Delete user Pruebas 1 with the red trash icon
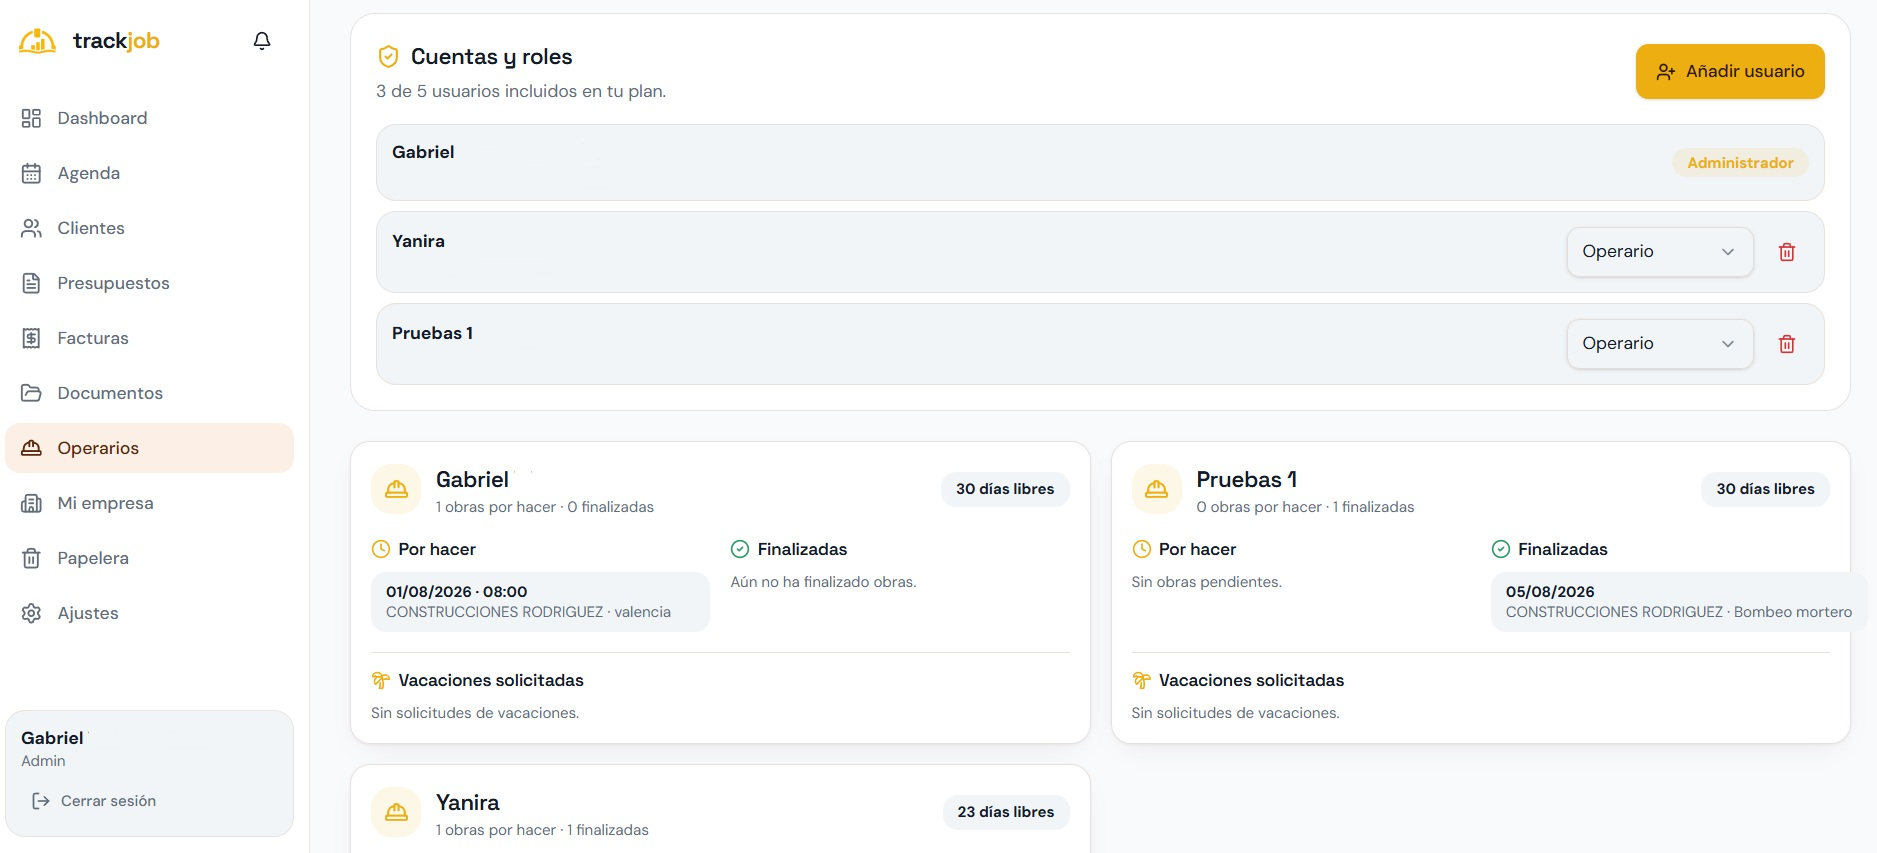Viewport: 1877px width, 853px height. tap(1787, 344)
